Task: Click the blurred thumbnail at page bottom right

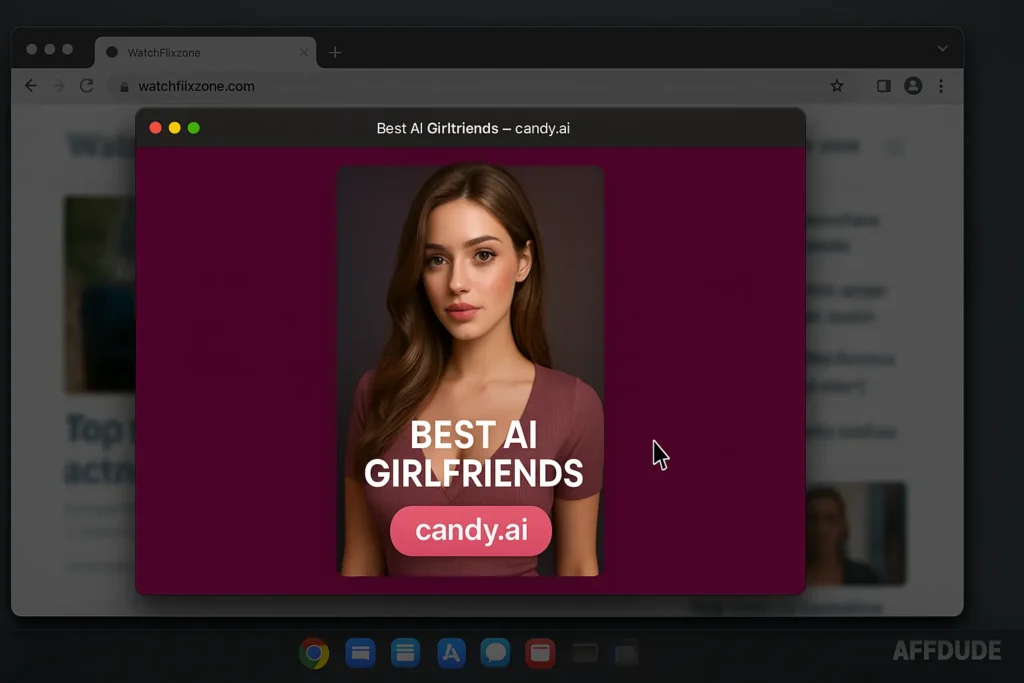Action: (x=856, y=533)
